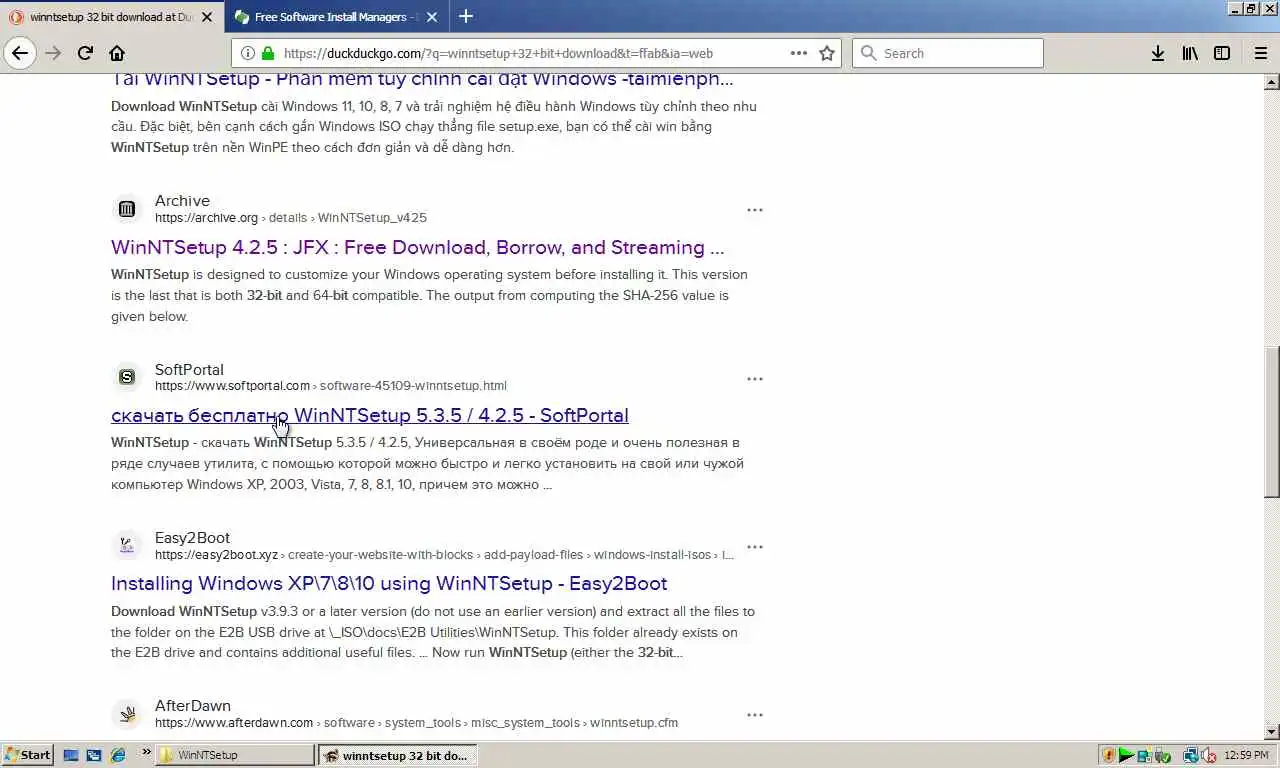Click the page vertical scrollbar thumb
The width and height of the screenshot is (1280, 768).
(x=1271, y=421)
